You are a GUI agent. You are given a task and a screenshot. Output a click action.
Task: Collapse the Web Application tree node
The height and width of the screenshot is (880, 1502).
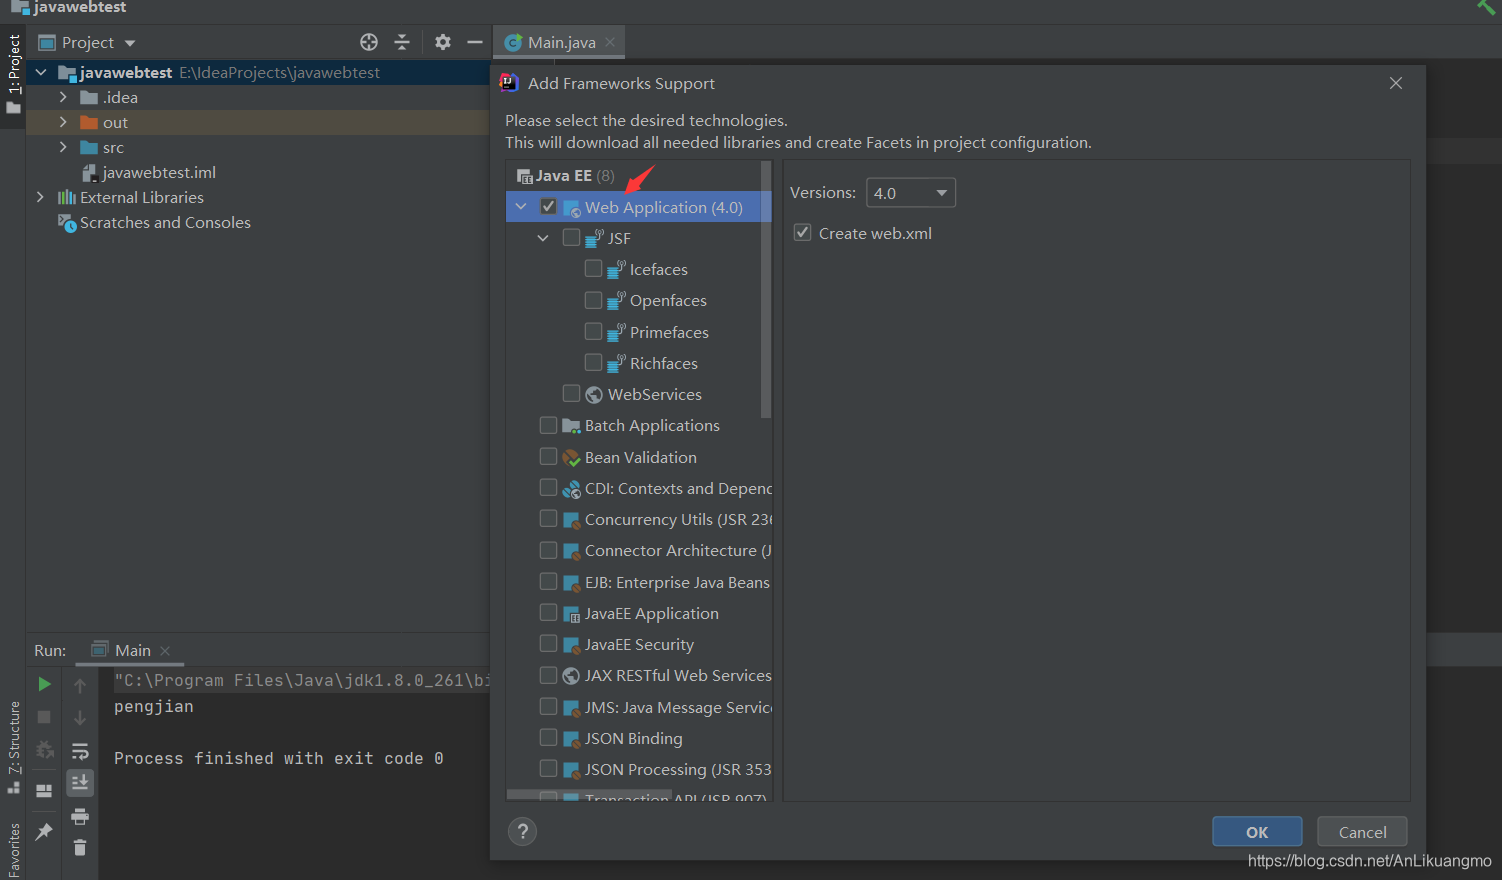521,207
